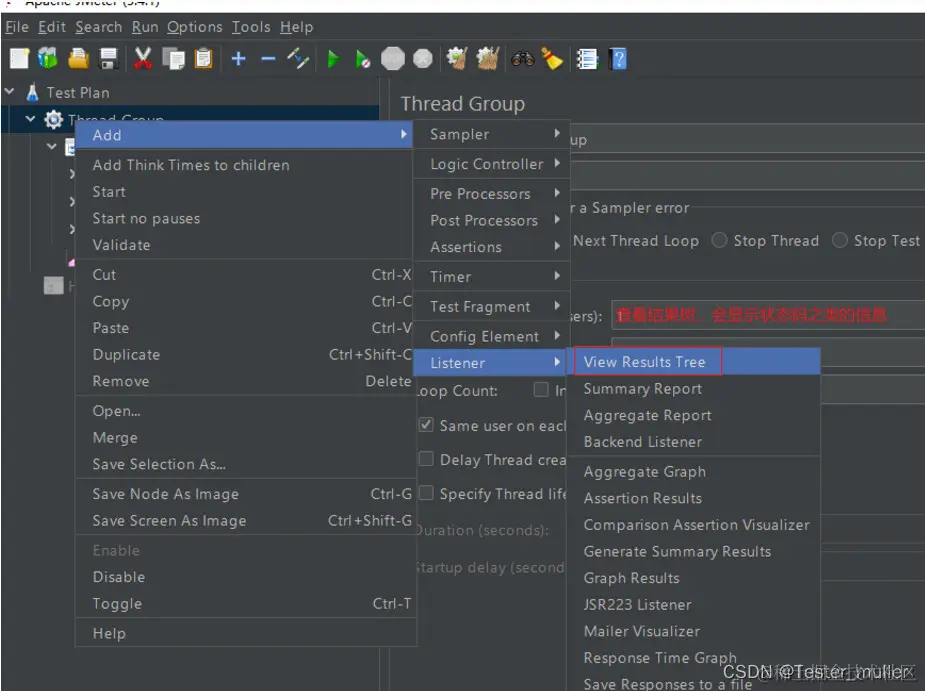The width and height of the screenshot is (925, 691).
Task: Click the Number of Threads input field
Action: click(x=767, y=315)
